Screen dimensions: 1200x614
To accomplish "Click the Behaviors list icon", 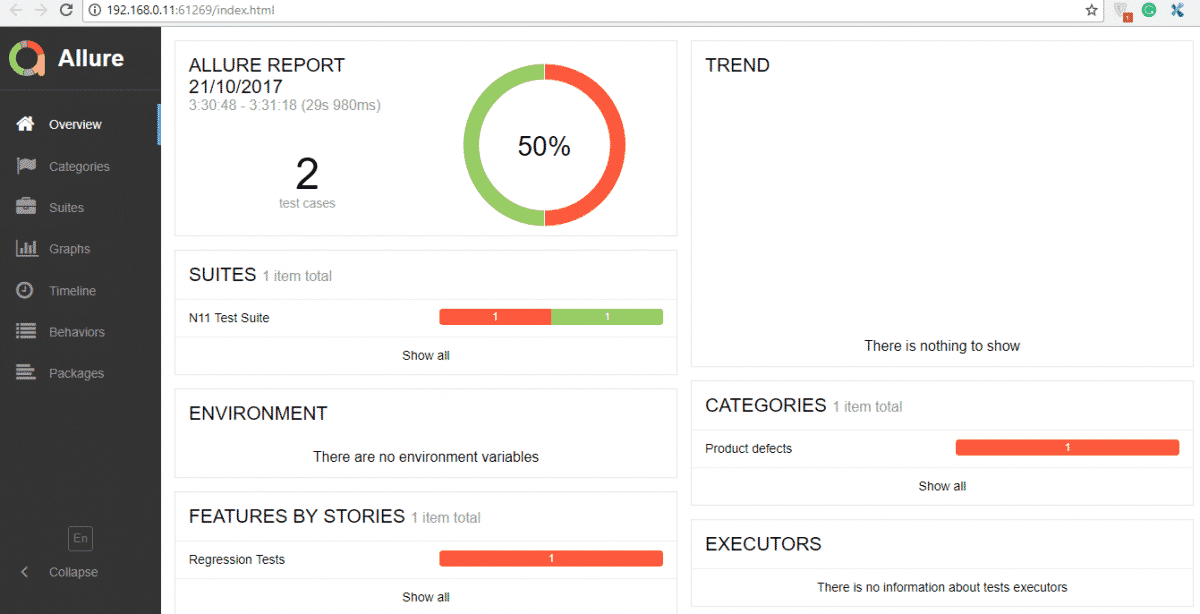I will point(26,331).
